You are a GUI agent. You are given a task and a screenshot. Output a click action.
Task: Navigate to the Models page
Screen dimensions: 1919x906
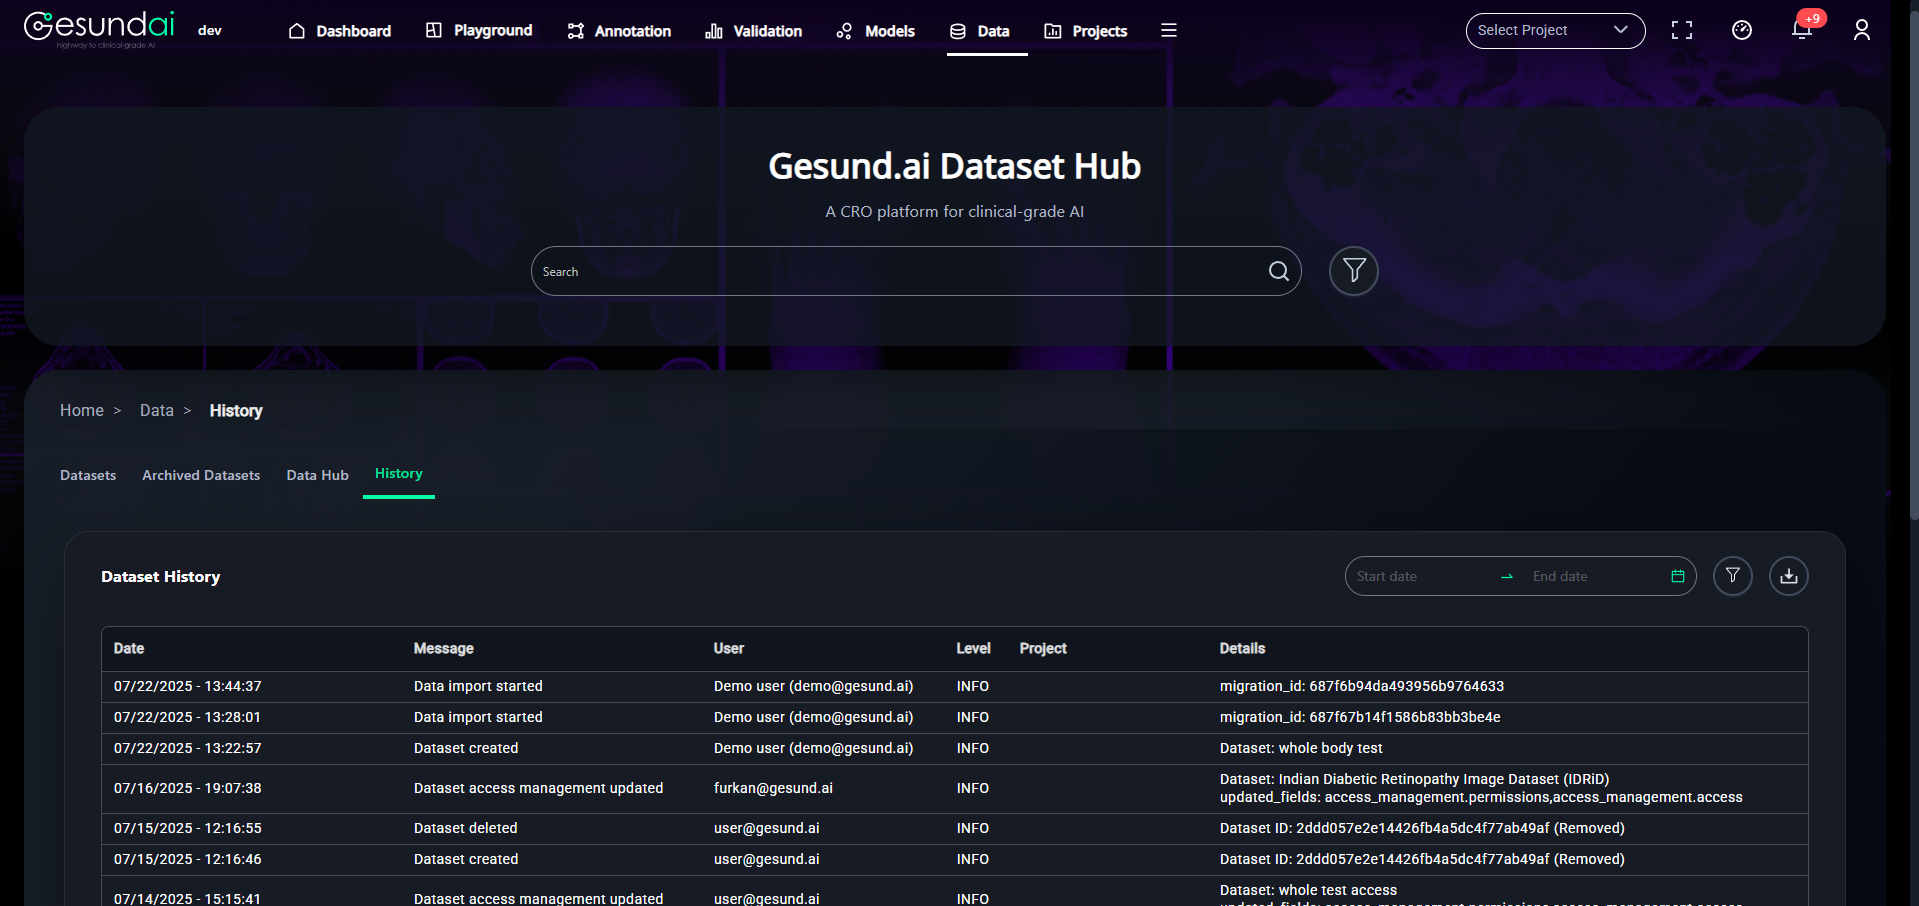click(x=876, y=31)
